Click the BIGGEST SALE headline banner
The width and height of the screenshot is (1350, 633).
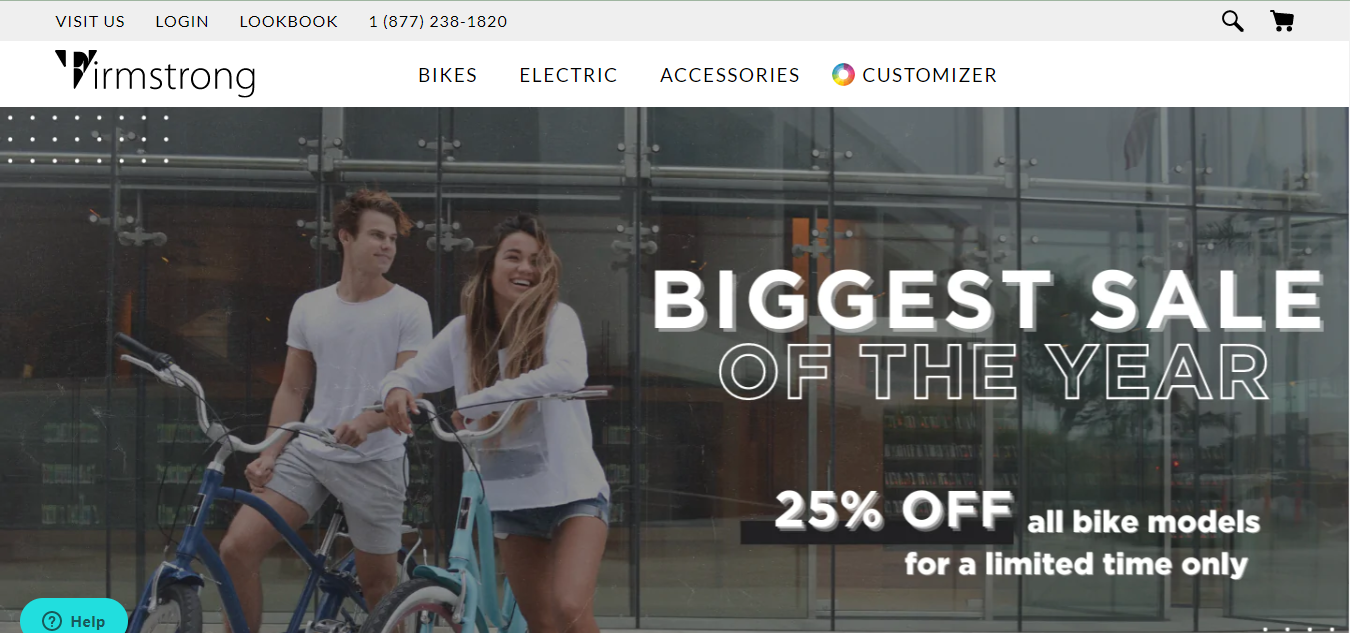pos(988,302)
